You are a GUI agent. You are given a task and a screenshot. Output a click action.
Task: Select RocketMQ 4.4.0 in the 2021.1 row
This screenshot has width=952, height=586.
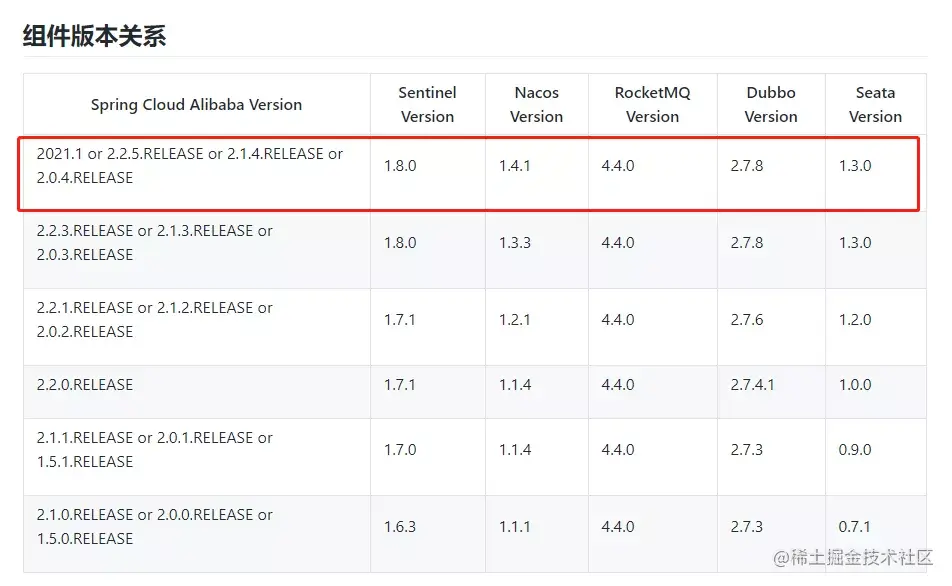[618, 166]
